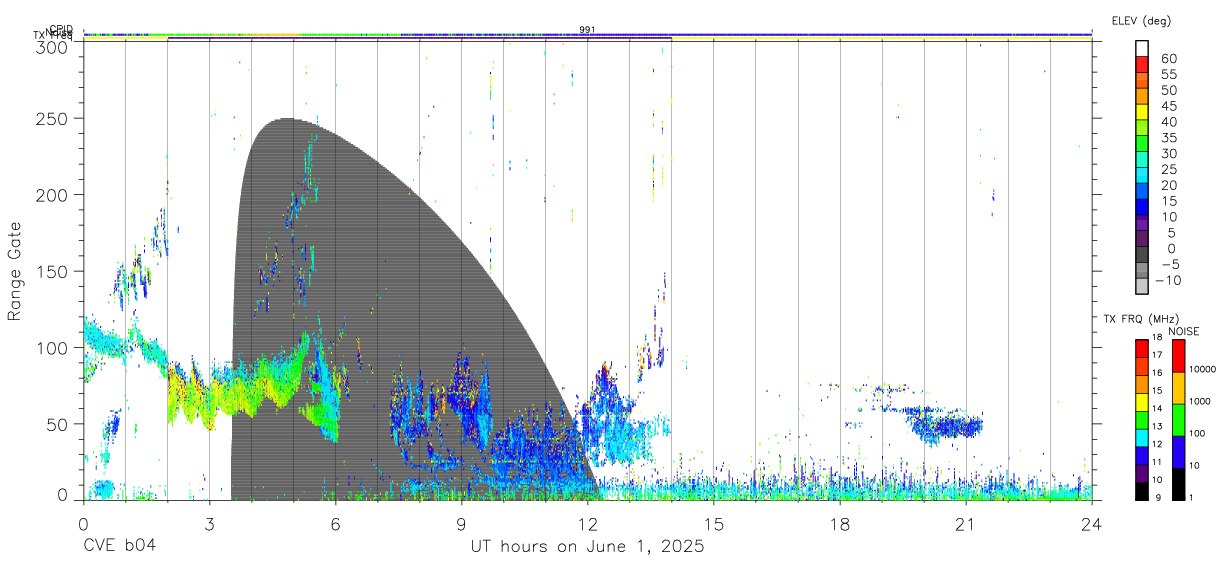Click the '60' label on the ELEV scale
The width and height of the screenshot is (1228, 567).
[1169, 59]
